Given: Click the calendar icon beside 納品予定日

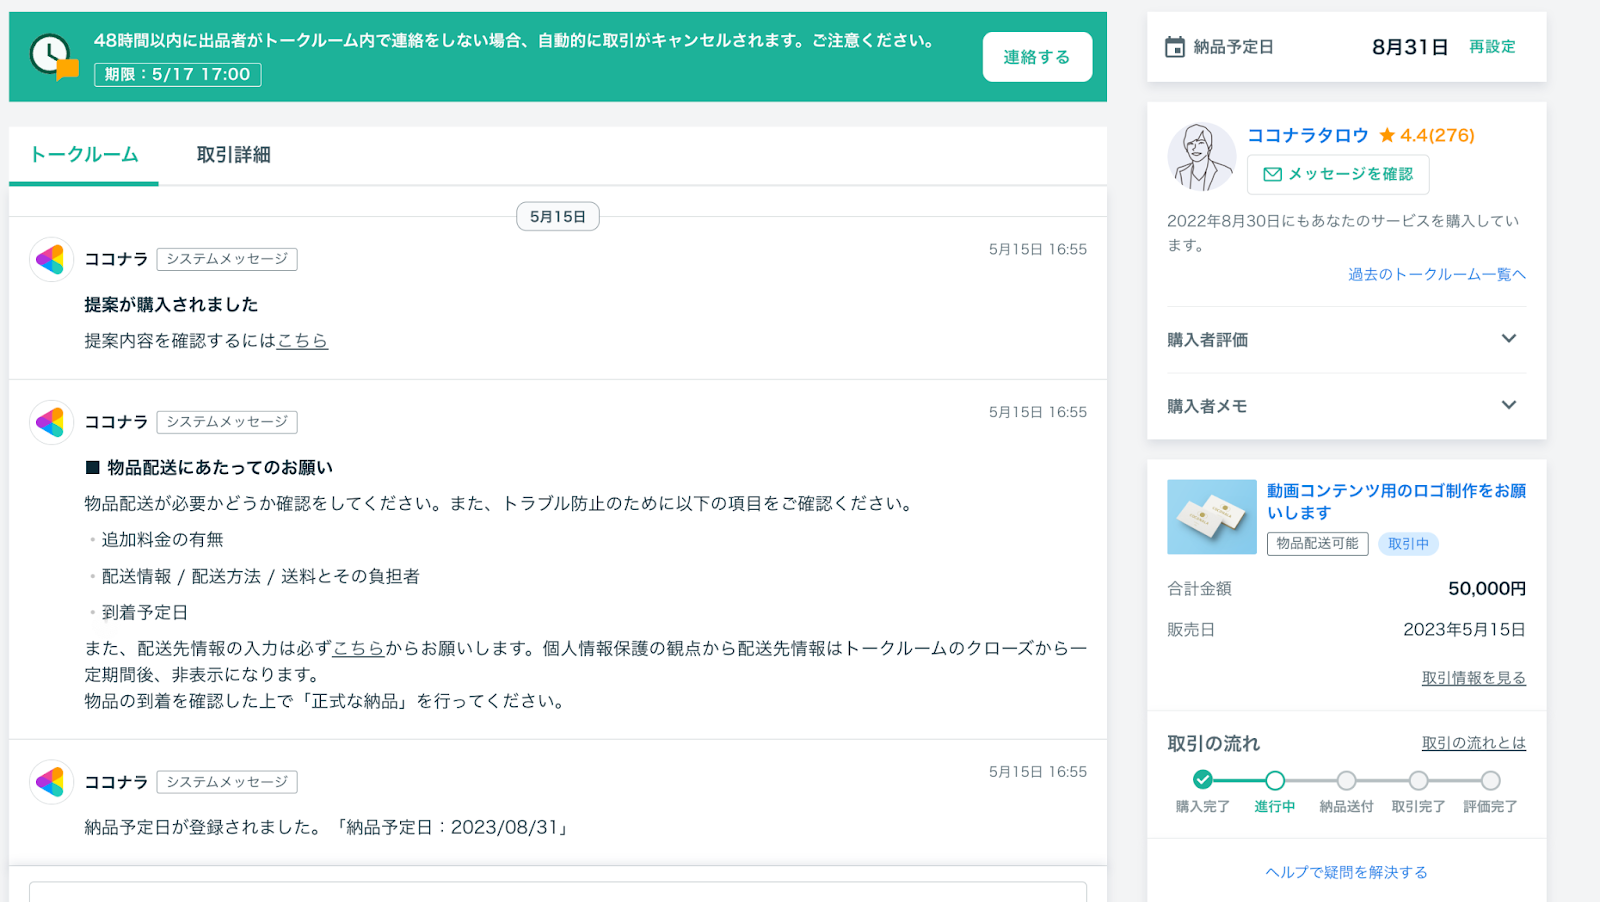Looking at the screenshot, I should tap(1175, 47).
